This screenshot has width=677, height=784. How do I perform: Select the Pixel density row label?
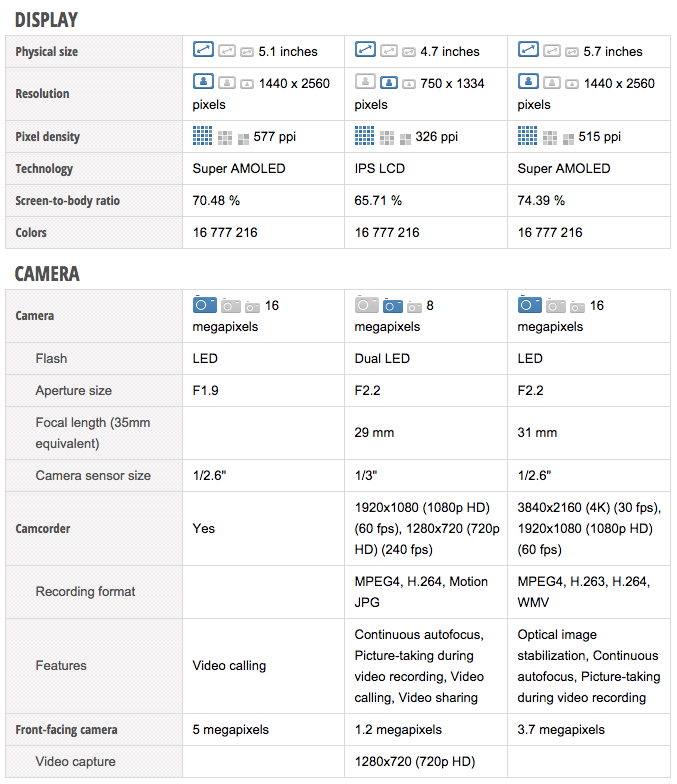(48, 137)
